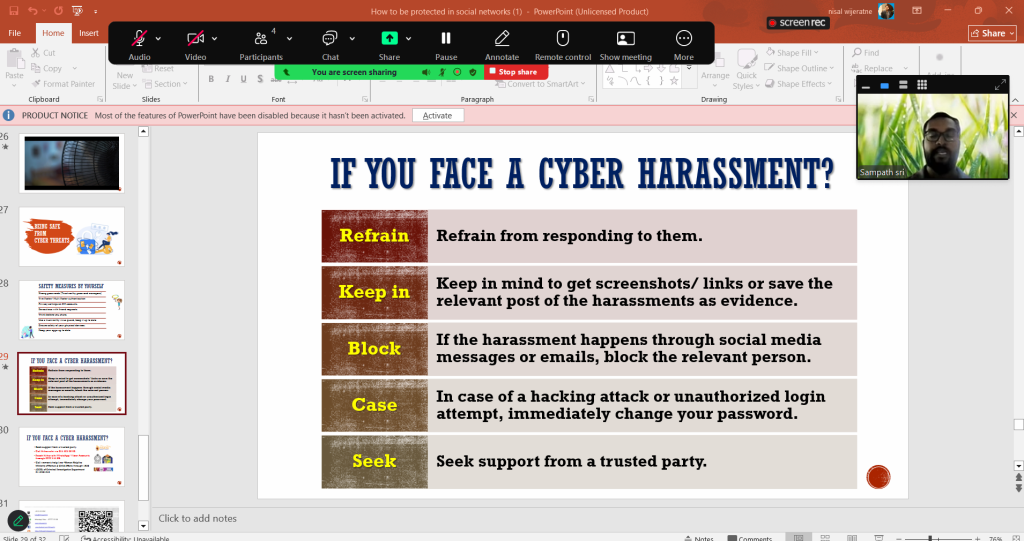Image resolution: width=1024 pixels, height=541 pixels.
Task: Start video from the Zoom toolbar
Action: click(x=195, y=39)
